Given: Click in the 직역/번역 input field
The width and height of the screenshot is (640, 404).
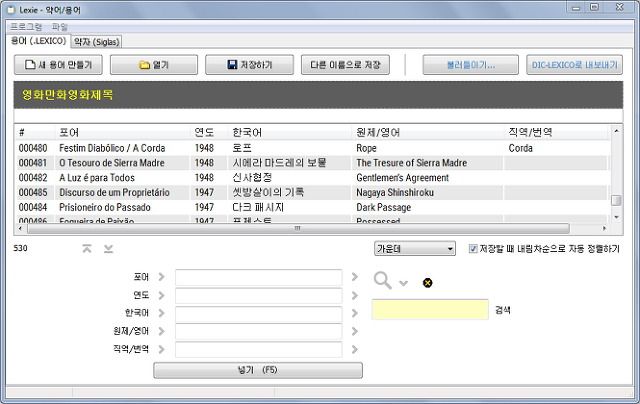Looking at the screenshot, I should click(x=258, y=350).
